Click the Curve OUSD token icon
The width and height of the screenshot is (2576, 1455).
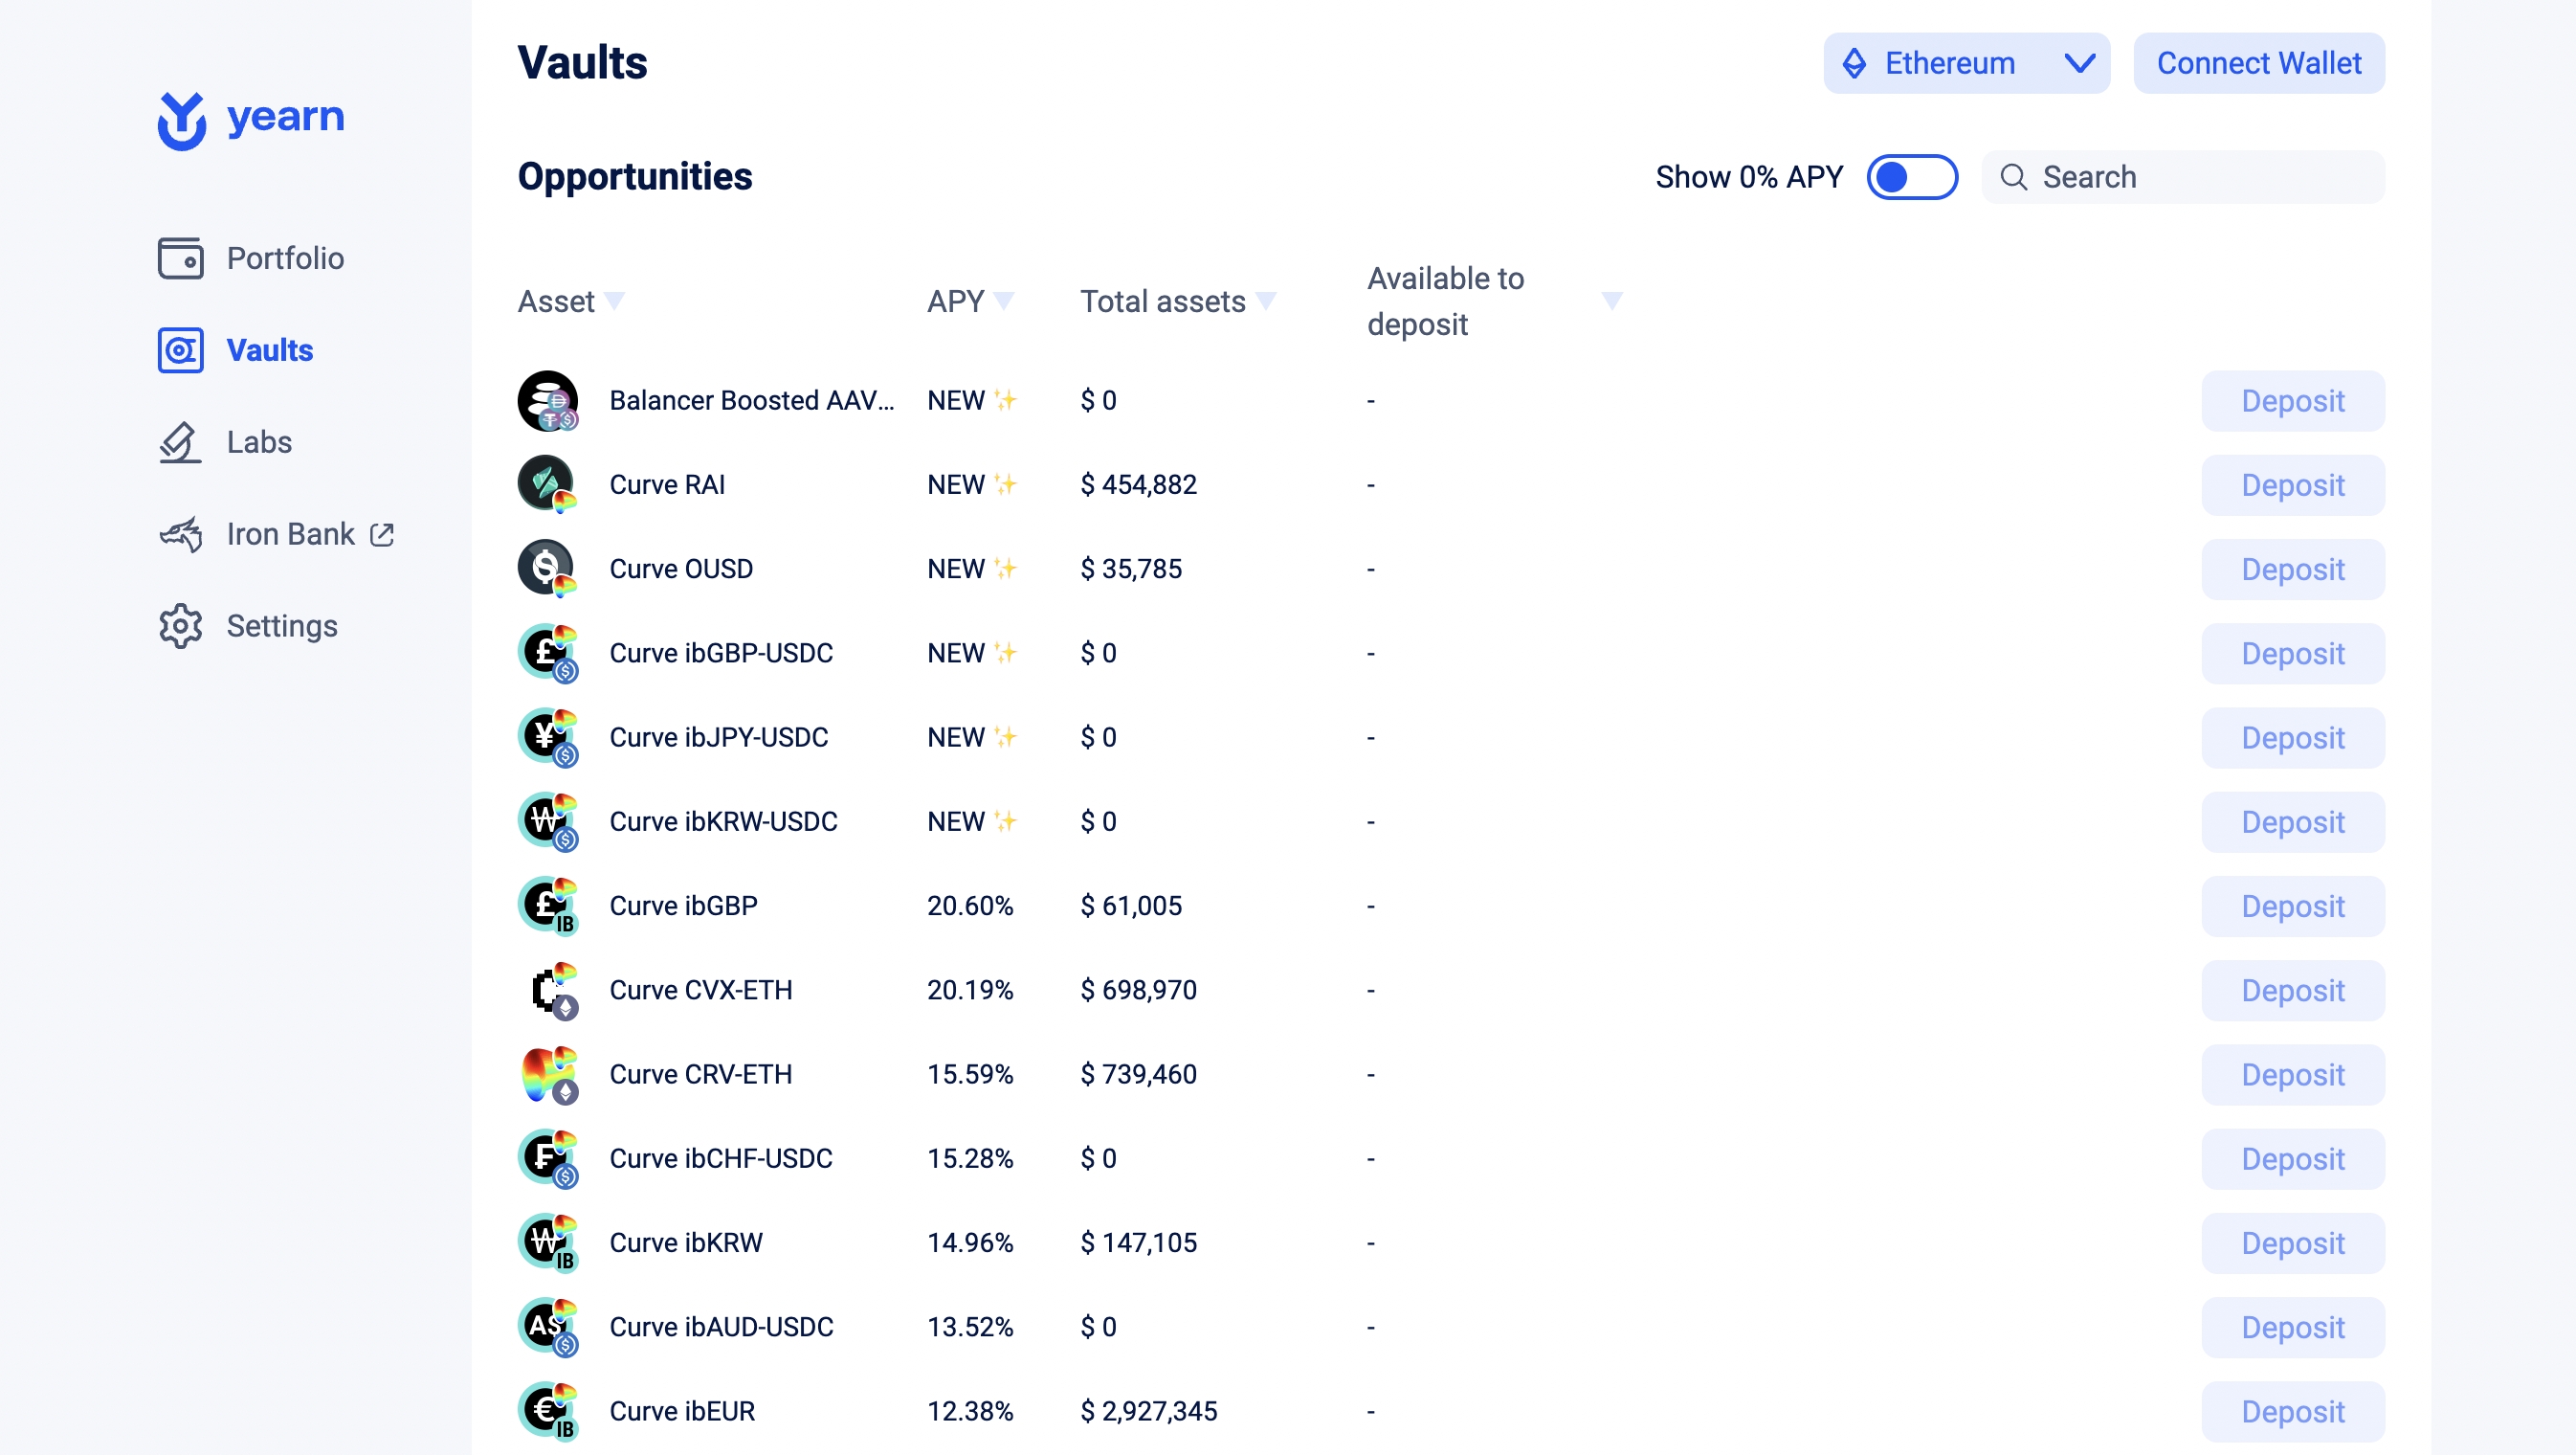(548, 569)
